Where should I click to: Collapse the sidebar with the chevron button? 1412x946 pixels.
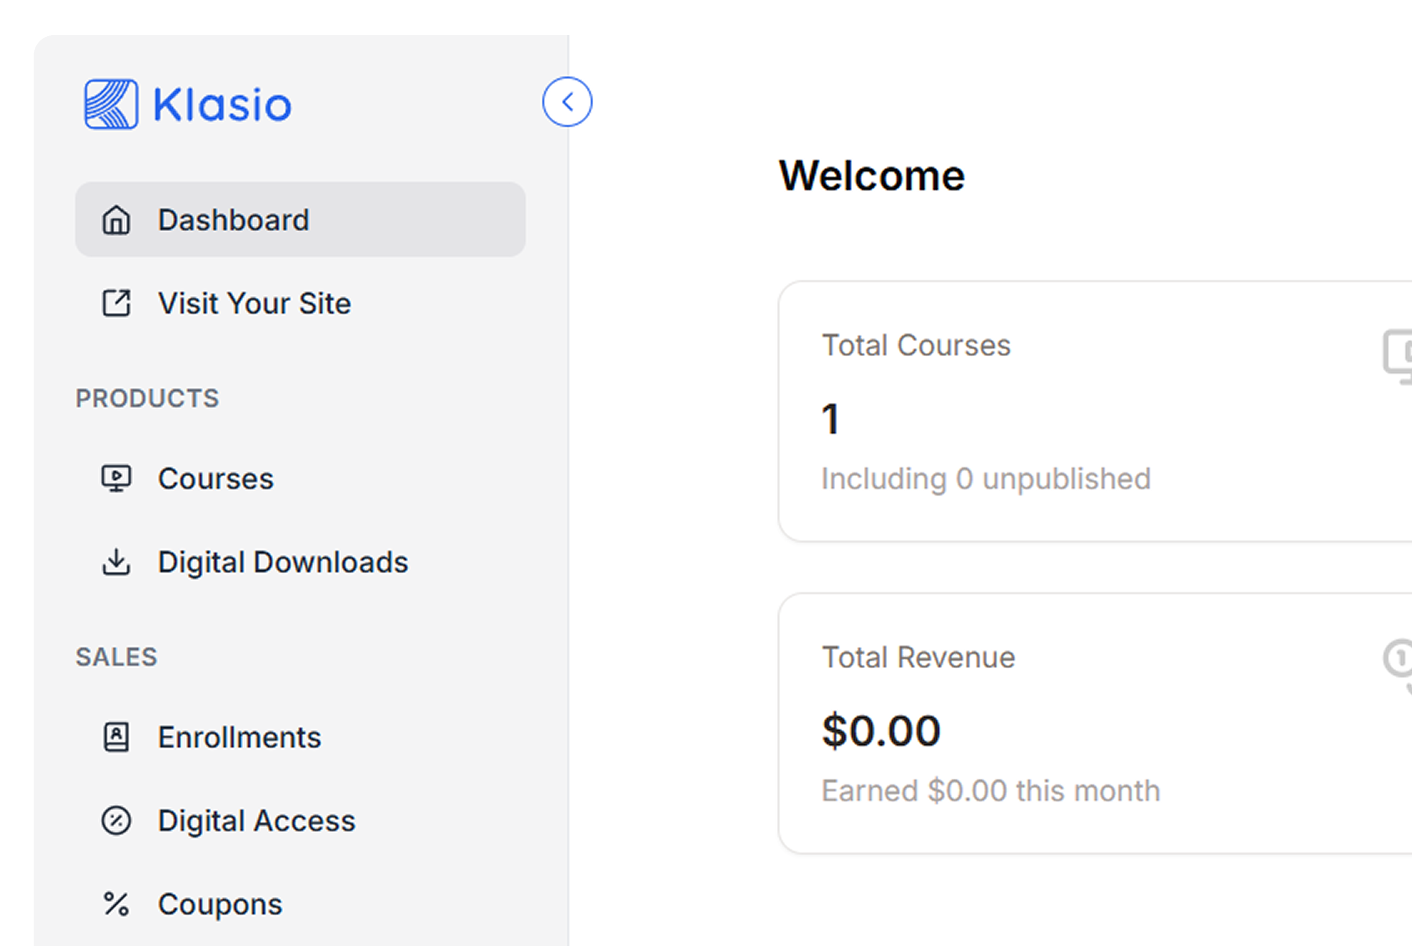[x=567, y=102]
